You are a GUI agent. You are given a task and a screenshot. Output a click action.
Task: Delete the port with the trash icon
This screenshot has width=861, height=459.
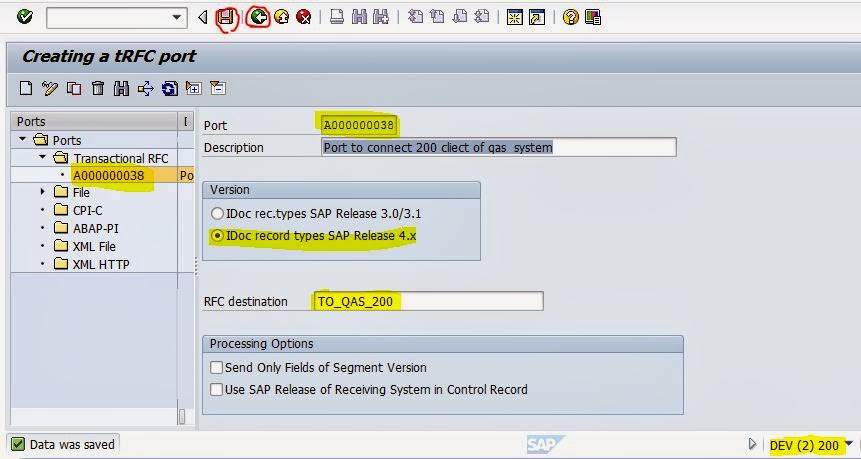(97, 88)
